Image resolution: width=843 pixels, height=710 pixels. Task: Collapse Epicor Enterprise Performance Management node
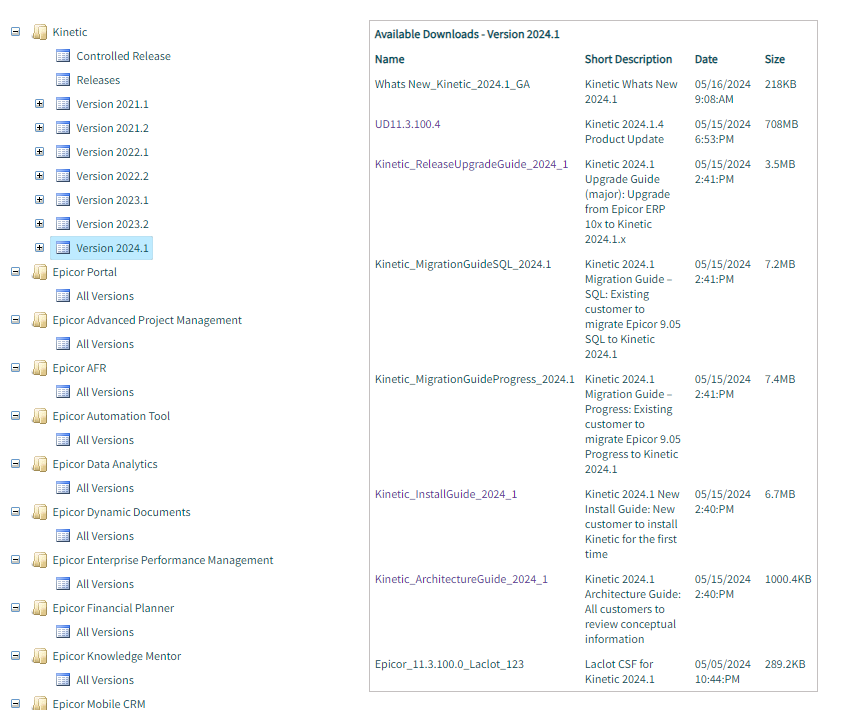pos(16,560)
